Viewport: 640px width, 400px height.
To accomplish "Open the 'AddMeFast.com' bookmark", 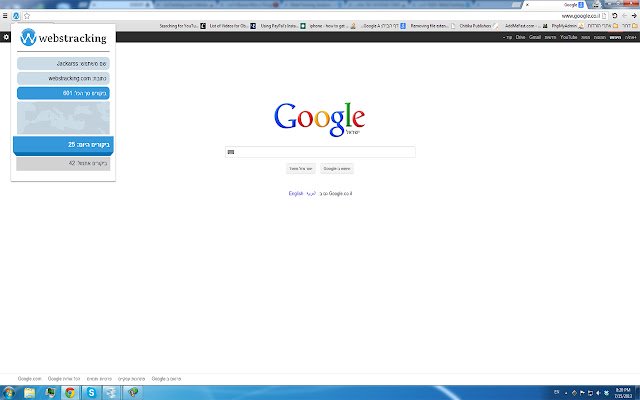I will (526, 26).
